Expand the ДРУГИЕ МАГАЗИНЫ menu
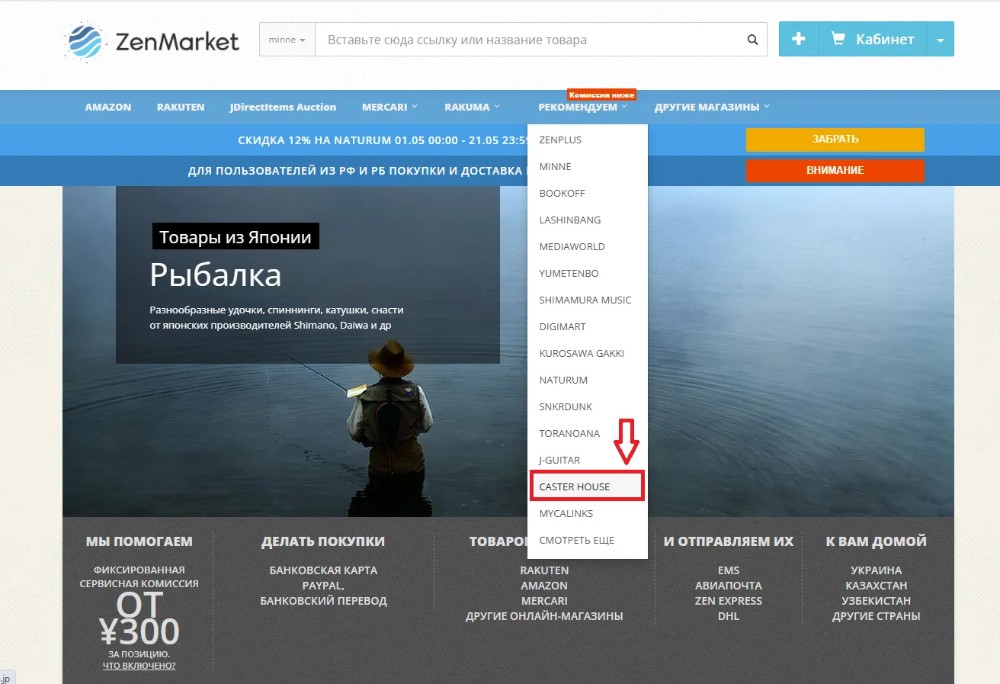Screen dimensions: 1000x684 (712, 107)
